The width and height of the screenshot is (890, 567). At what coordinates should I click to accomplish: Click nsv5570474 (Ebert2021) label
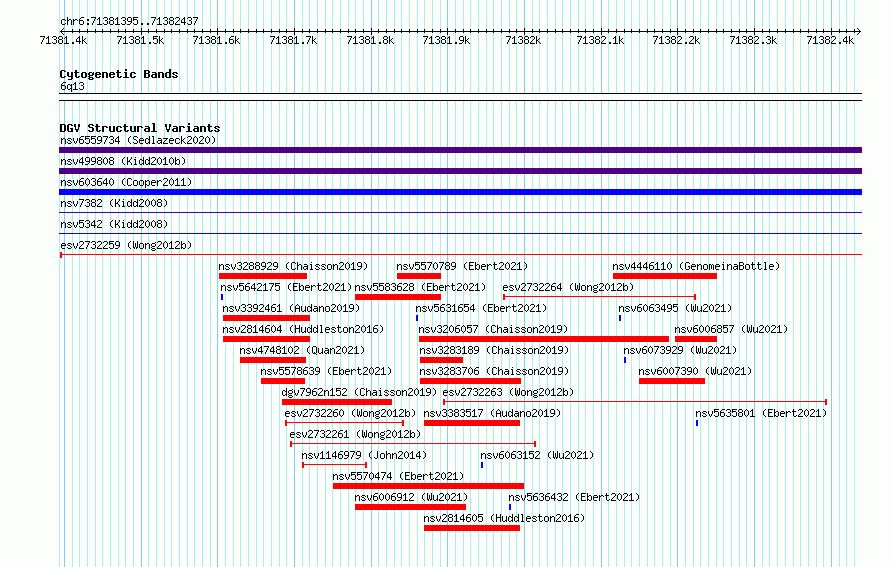398,476
